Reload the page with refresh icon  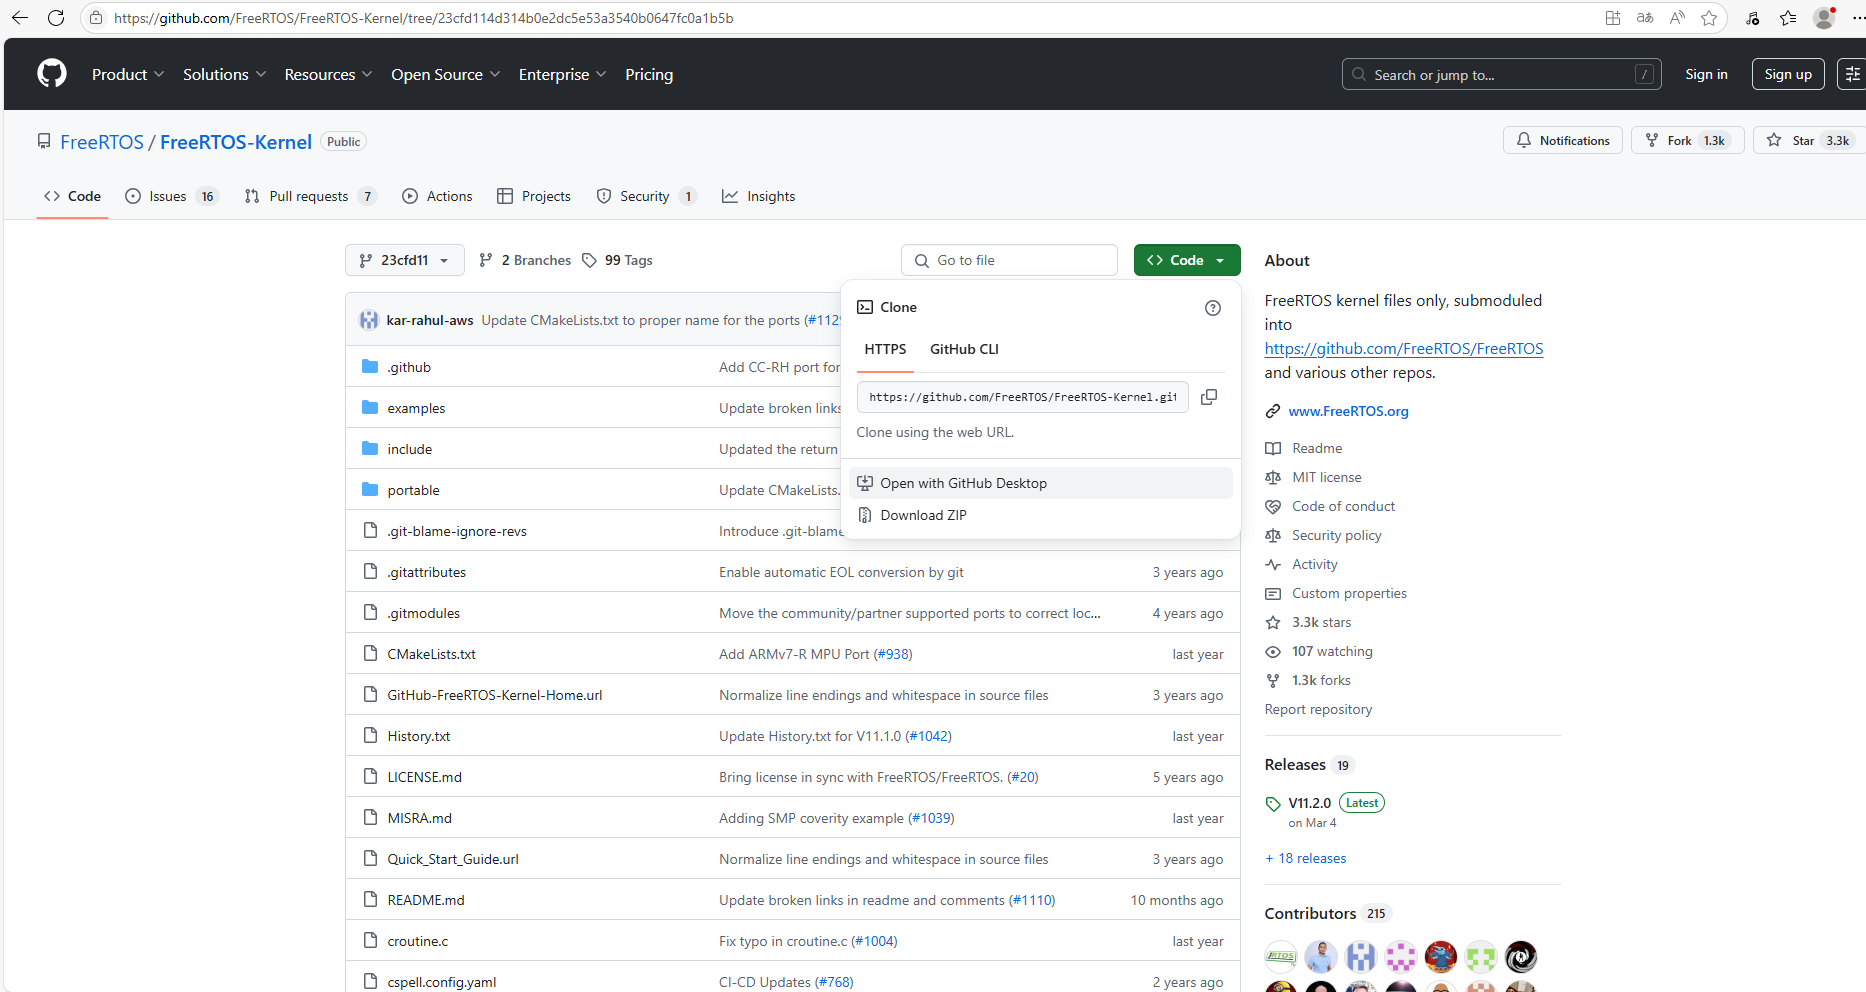click(56, 18)
